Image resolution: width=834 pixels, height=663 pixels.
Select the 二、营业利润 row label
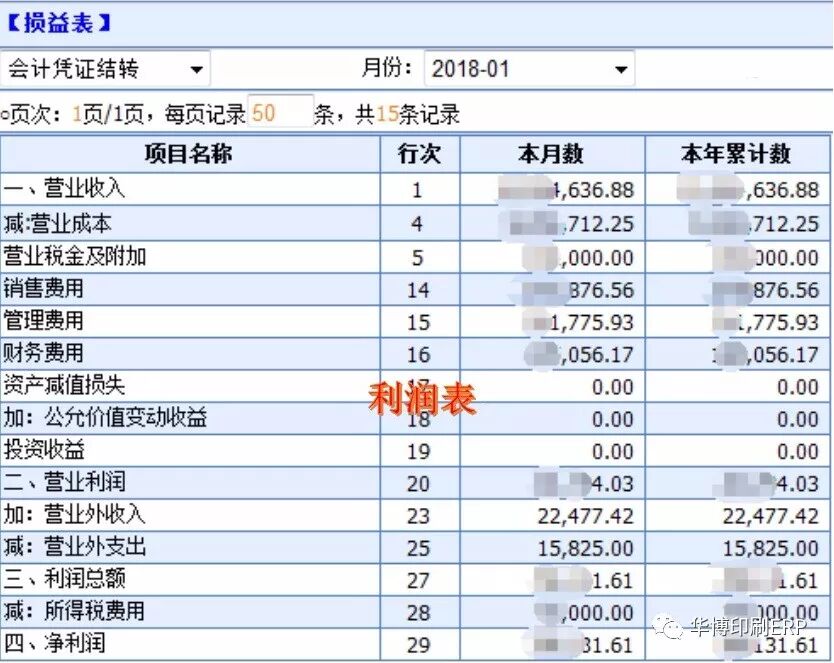(64, 482)
